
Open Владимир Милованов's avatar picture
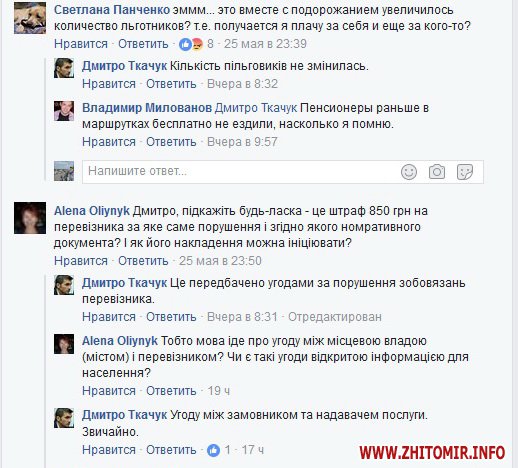(x=64, y=111)
